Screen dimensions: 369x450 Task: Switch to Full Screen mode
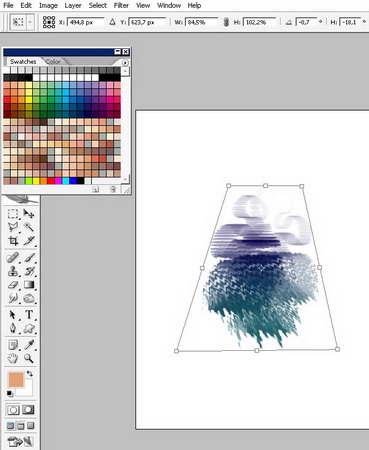point(30,426)
